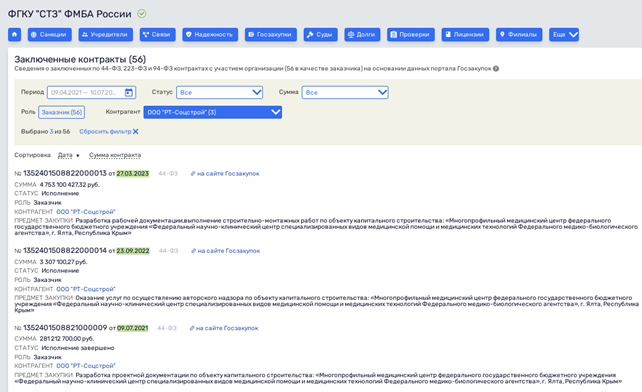The image size is (642, 392).
Task: Open the Учредители tab
Action: pos(106,34)
